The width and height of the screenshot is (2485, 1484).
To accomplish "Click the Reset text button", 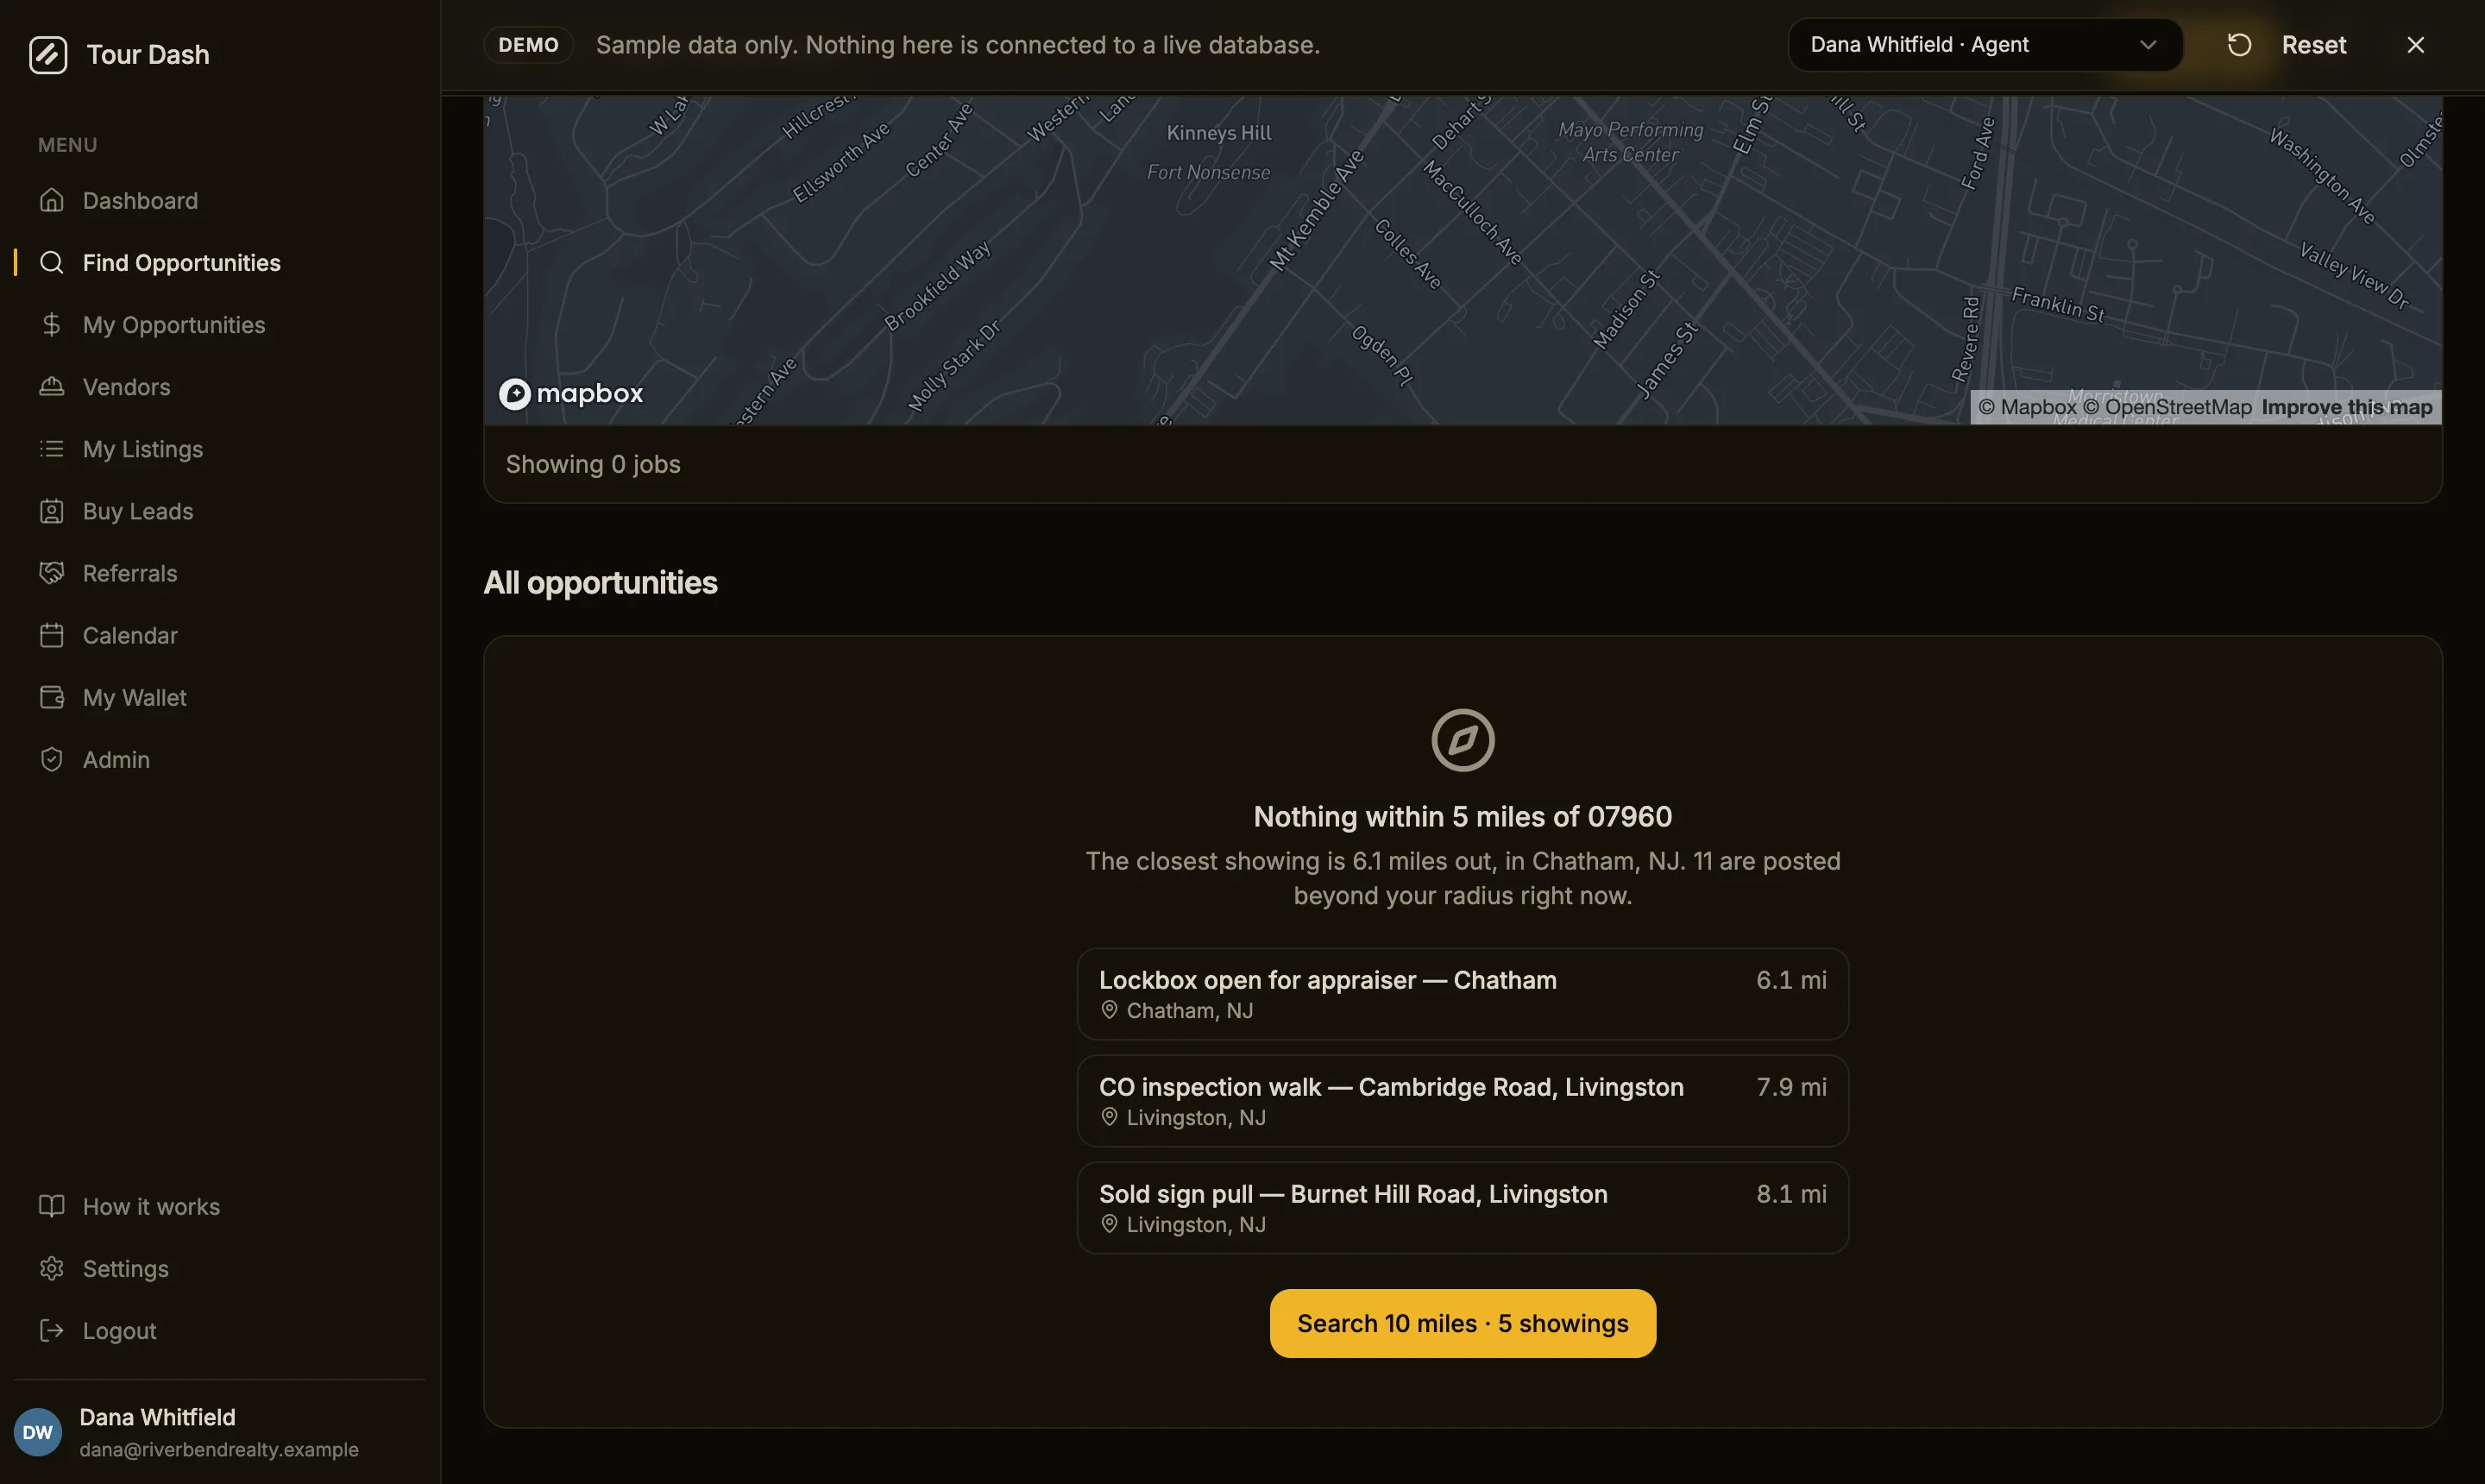I will tap(2313, 45).
